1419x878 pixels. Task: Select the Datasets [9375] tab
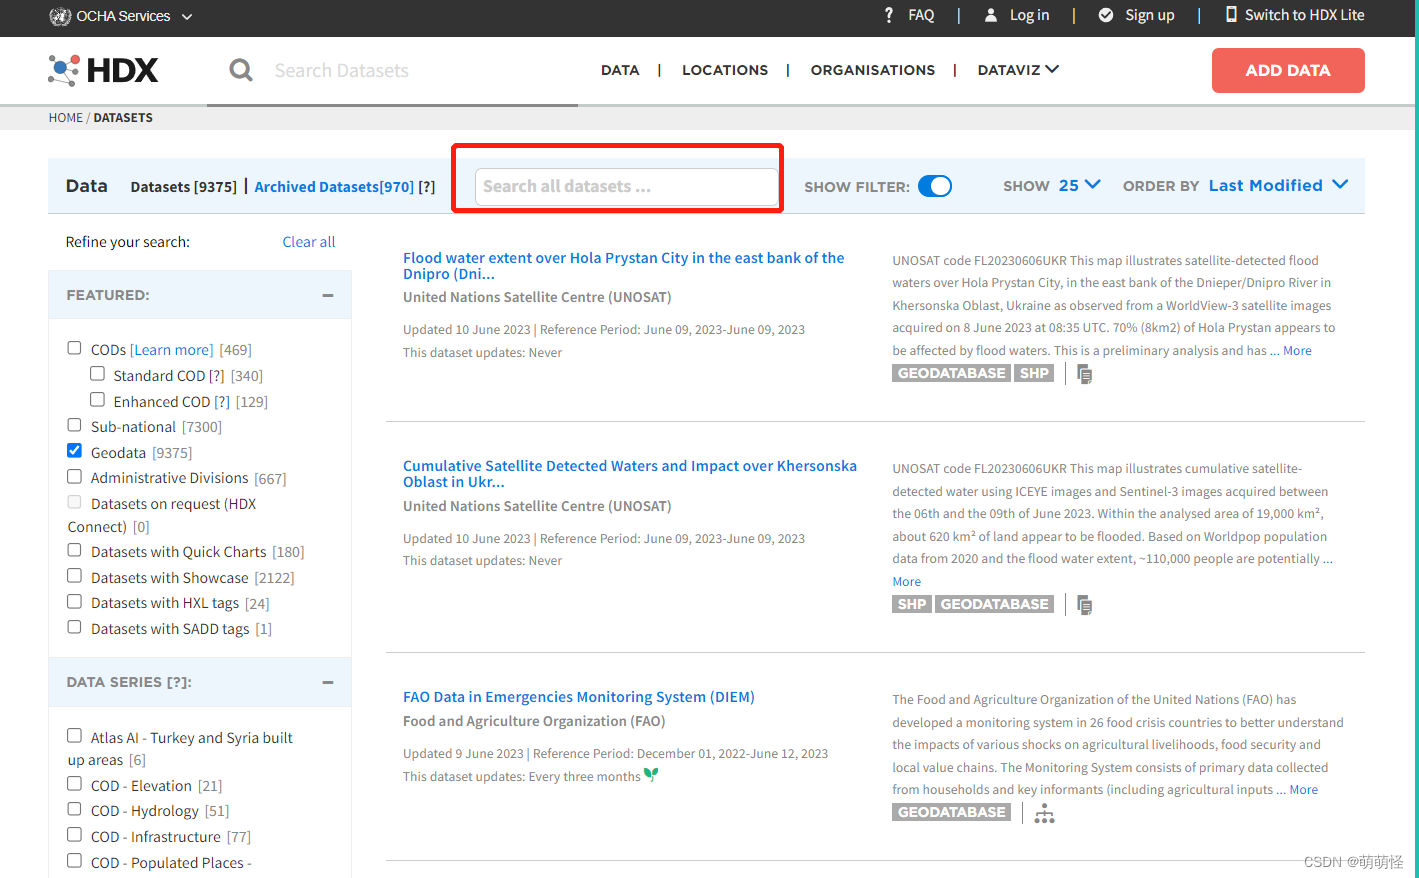[184, 187]
